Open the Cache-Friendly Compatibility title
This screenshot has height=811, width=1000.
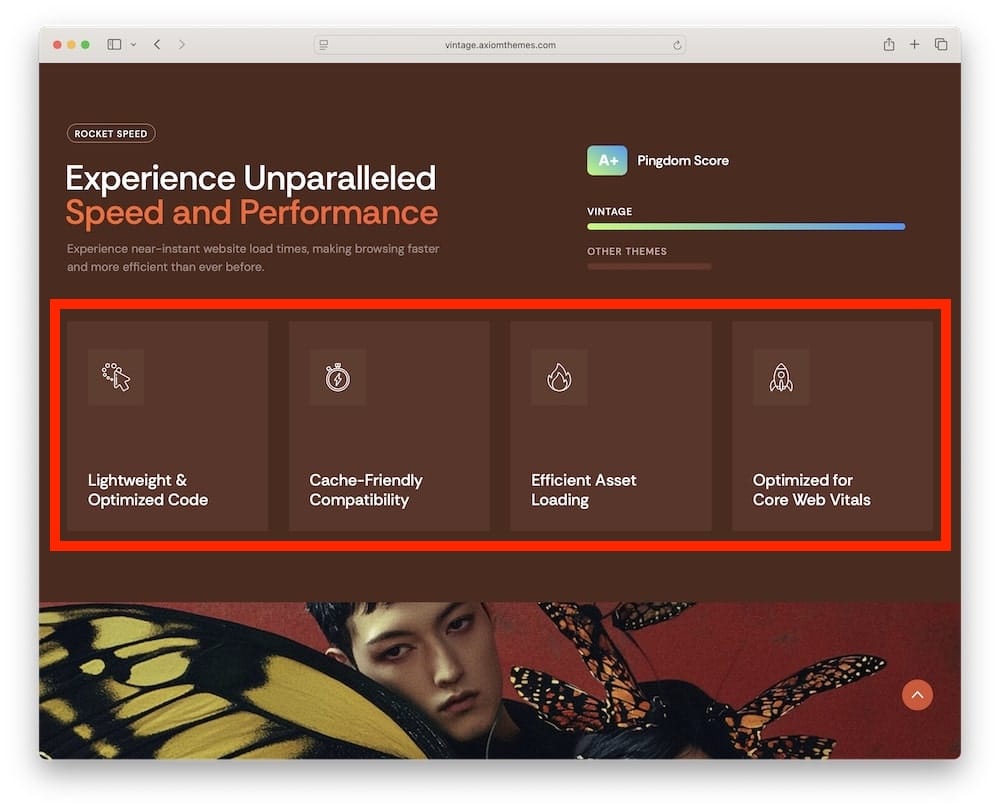point(366,490)
